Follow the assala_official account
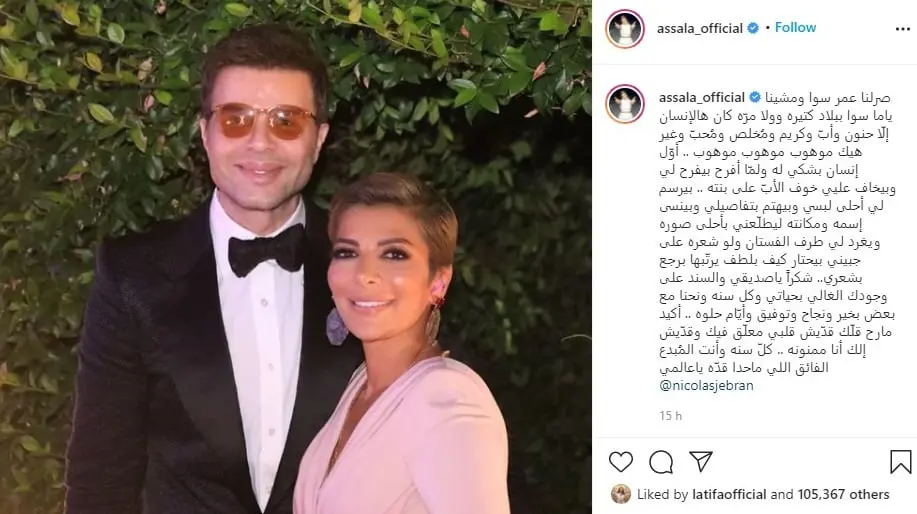 pos(795,27)
